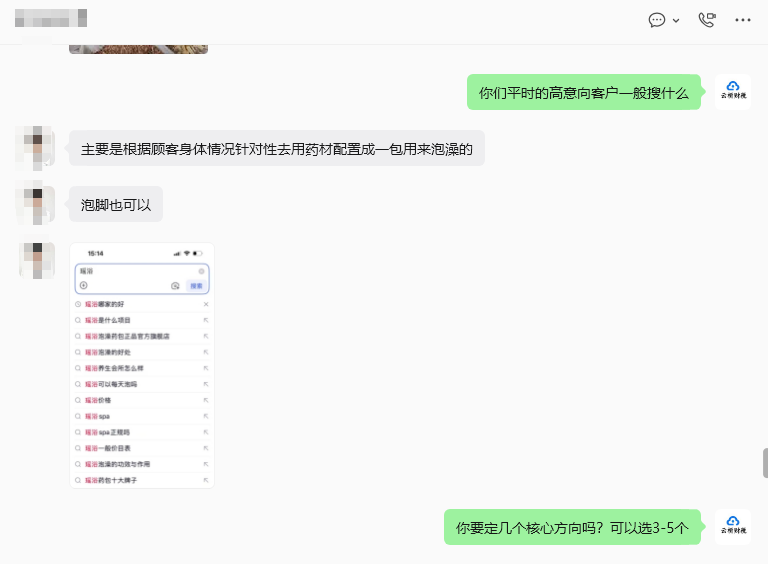Viewport: 768px width, 564px height.
Task: Select the 泡脚也可以 message bubble
Action: click(x=116, y=204)
